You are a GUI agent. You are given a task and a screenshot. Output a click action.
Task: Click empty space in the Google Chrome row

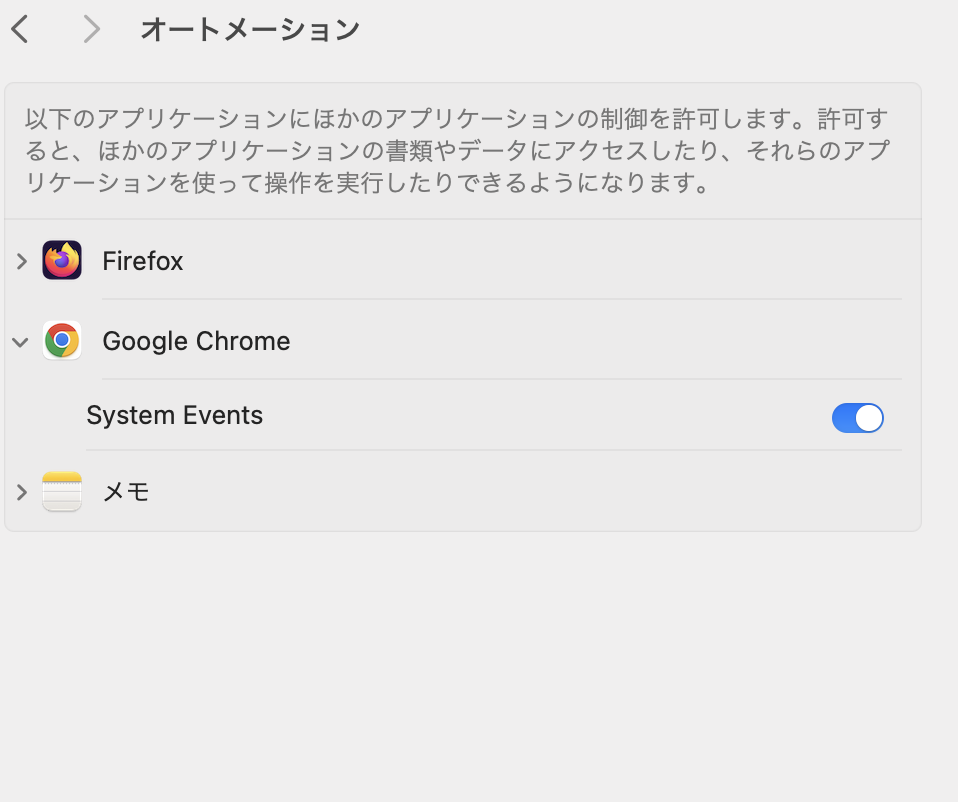coord(599,341)
